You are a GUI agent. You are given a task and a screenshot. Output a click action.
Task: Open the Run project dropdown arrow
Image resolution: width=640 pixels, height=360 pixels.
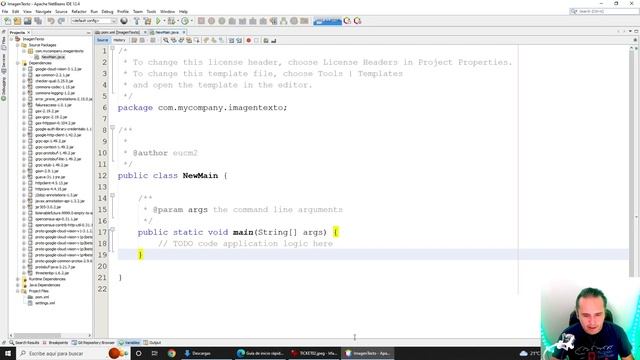point(164,21)
